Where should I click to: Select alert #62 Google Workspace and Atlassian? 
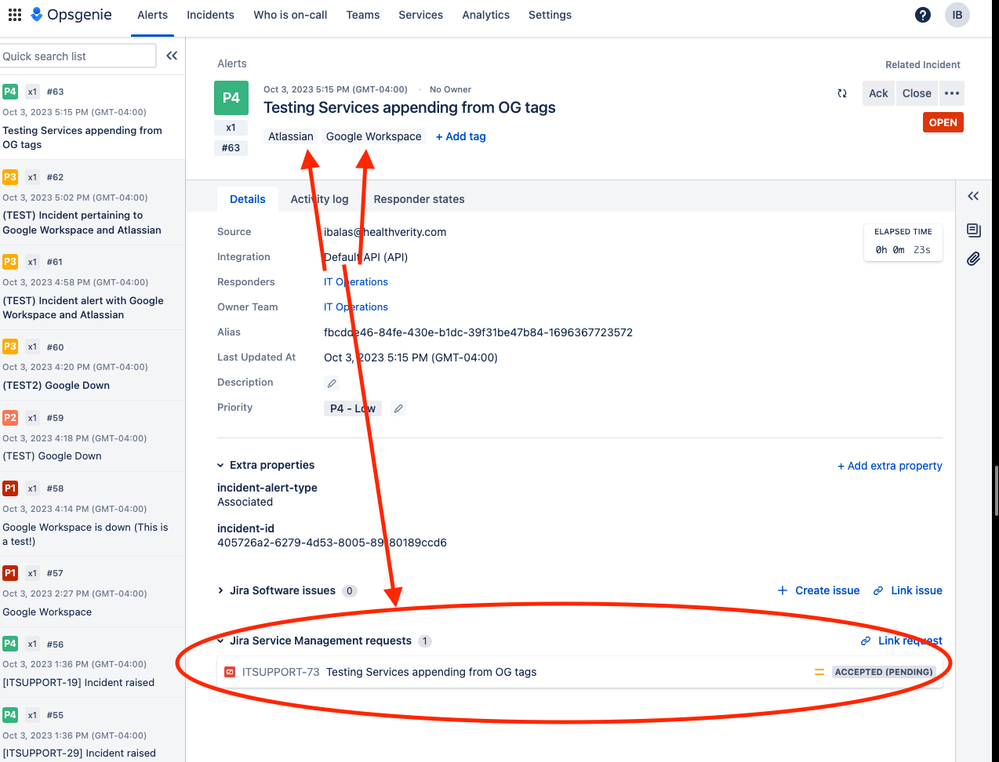coord(92,203)
